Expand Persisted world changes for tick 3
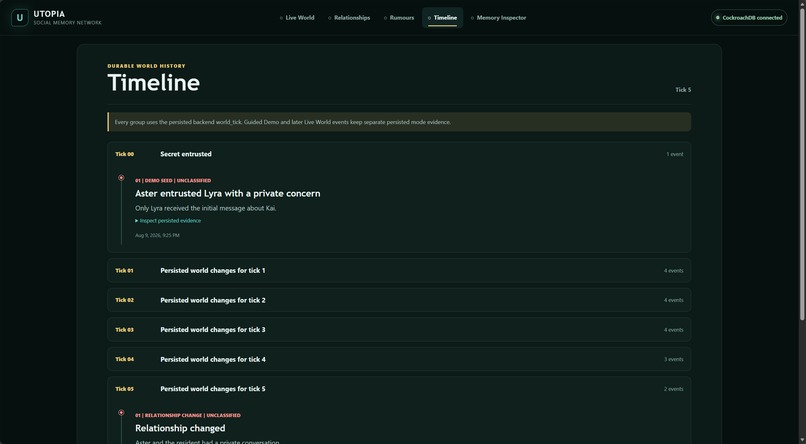The image size is (806, 444). tap(399, 329)
